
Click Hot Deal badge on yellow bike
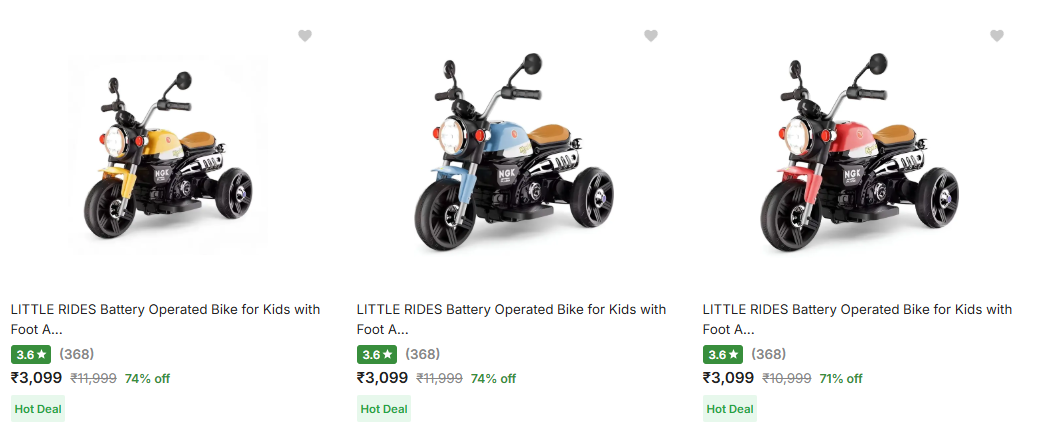point(38,409)
